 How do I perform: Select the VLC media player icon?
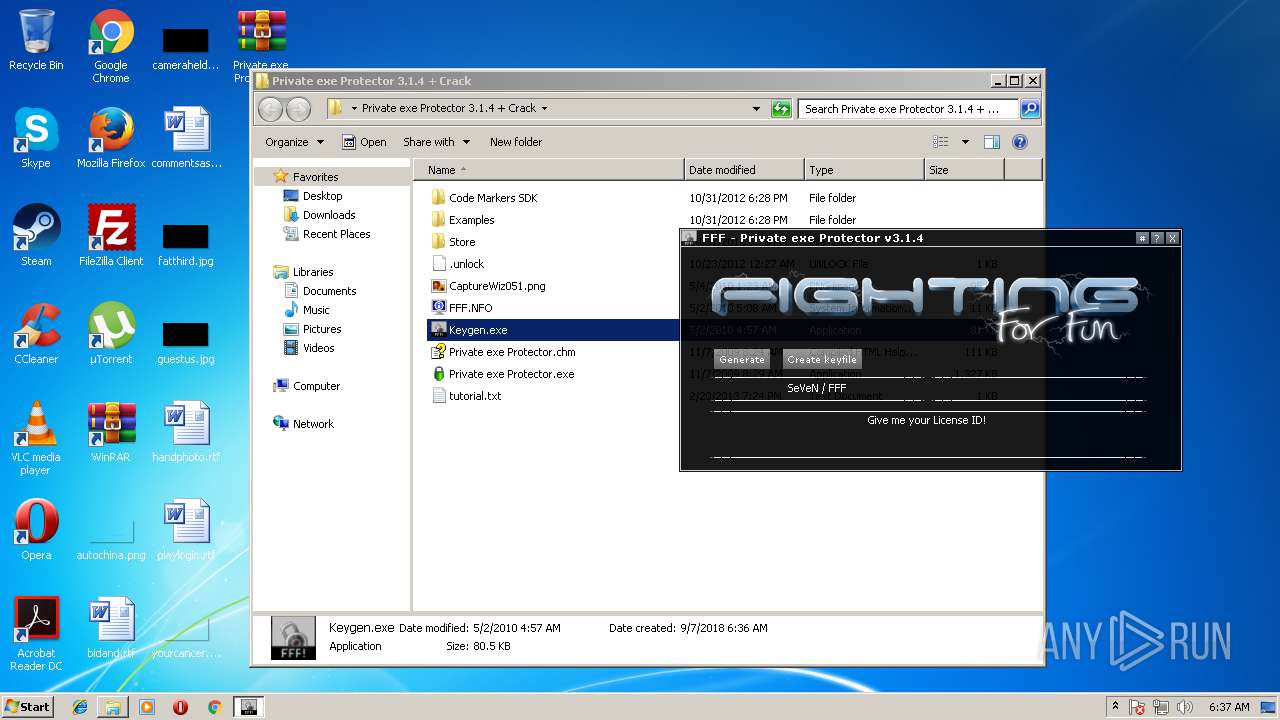point(36,439)
